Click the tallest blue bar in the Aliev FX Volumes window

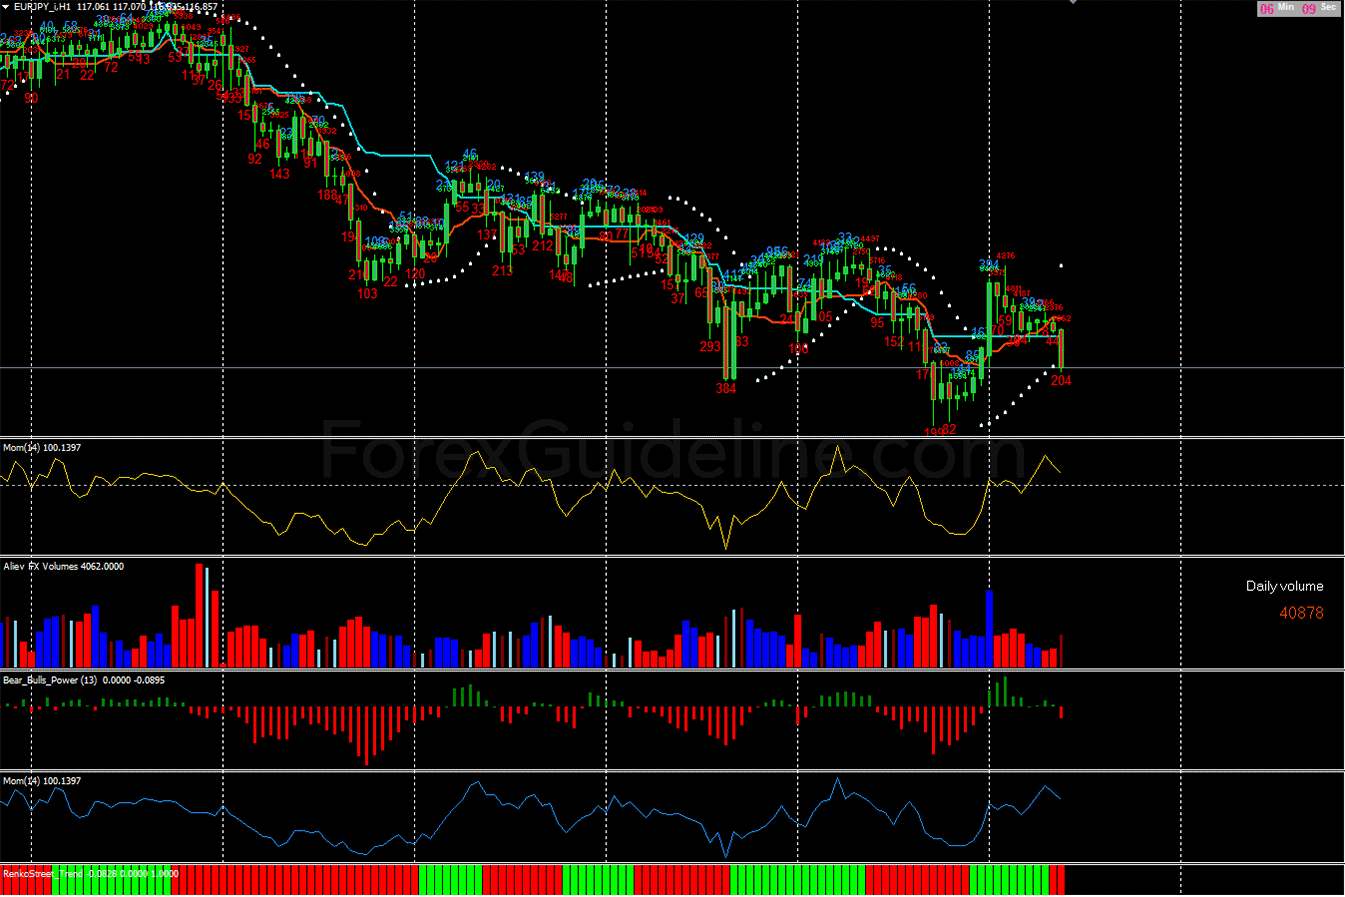pos(989,629)
